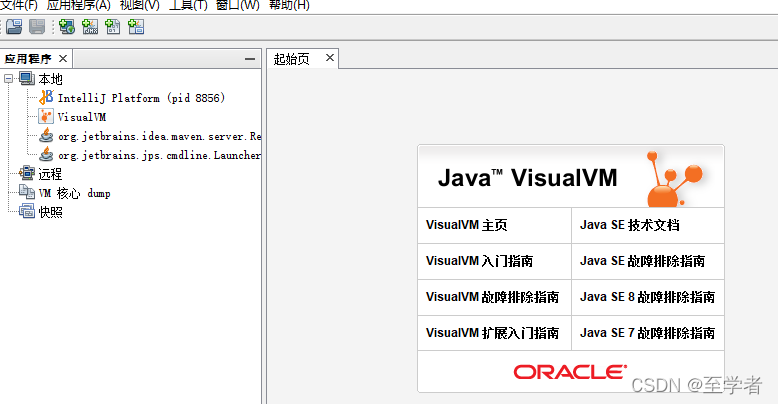Open the 应用程序(A) menu
The height and width of the screenshot is (404, 778).
(x=78, y=5)
